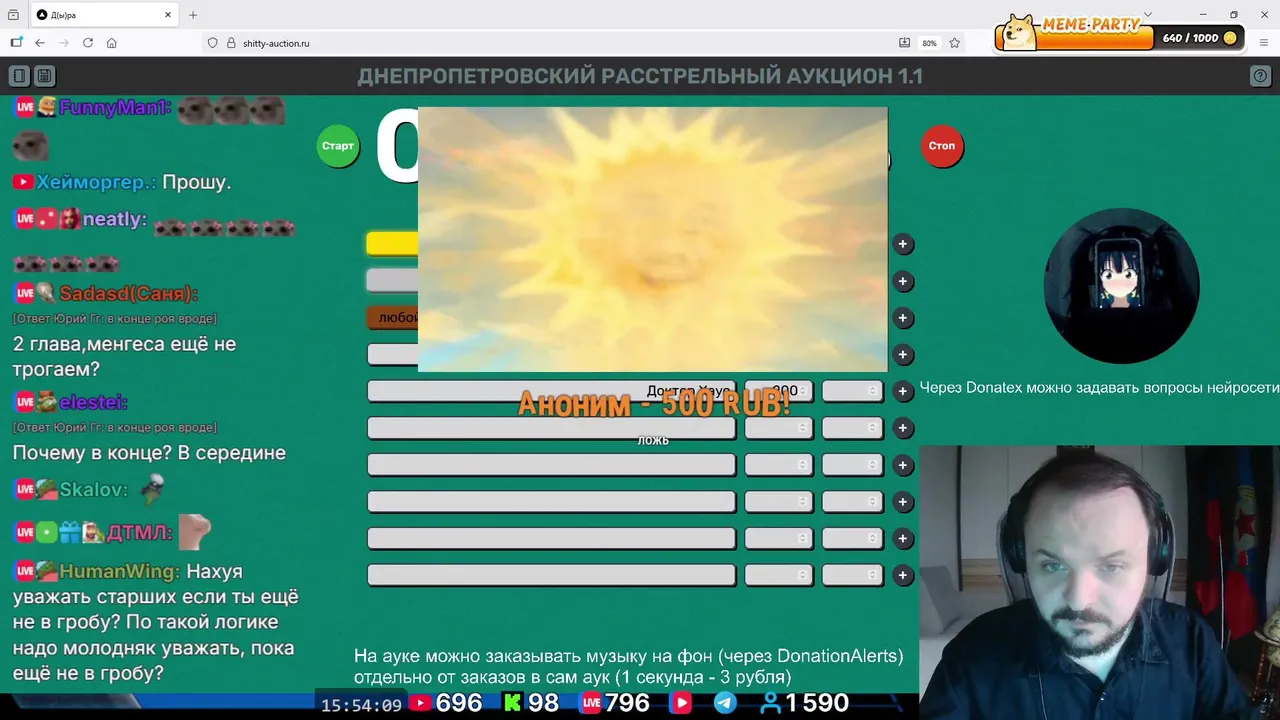Open the Firefox tab list icon

click(x=13, y=15)
